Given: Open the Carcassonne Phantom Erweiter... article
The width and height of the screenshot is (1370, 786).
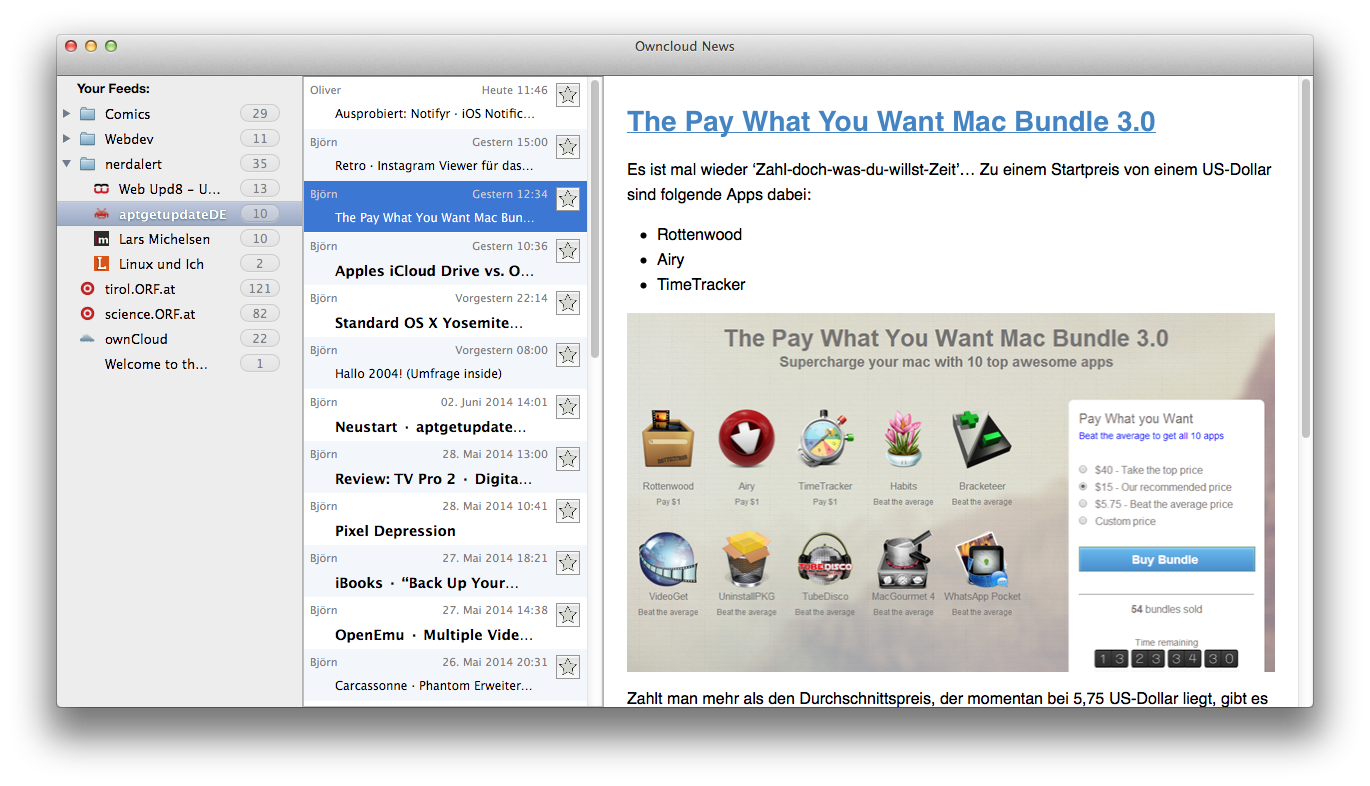Looking at the screenshot, I should (445, 675).
